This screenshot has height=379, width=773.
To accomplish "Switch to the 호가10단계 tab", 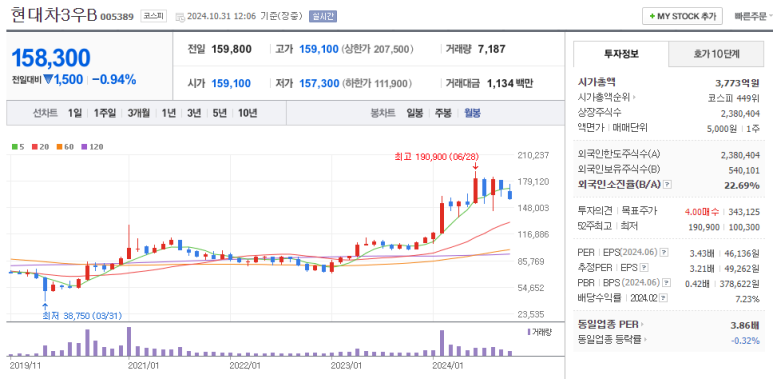I will pos(716,54).
